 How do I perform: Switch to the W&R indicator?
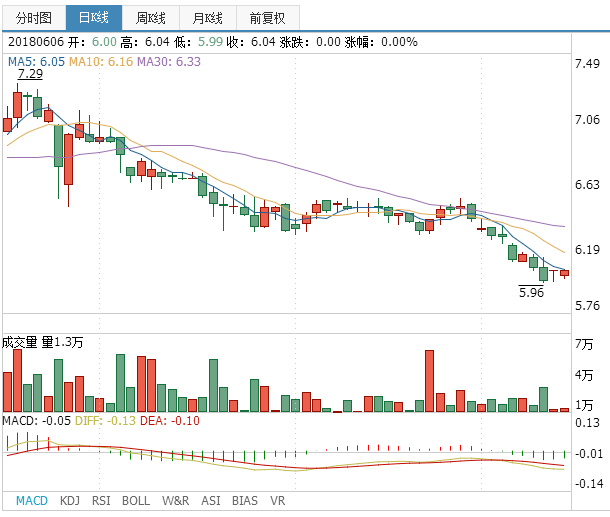click(x=175, y=500)
